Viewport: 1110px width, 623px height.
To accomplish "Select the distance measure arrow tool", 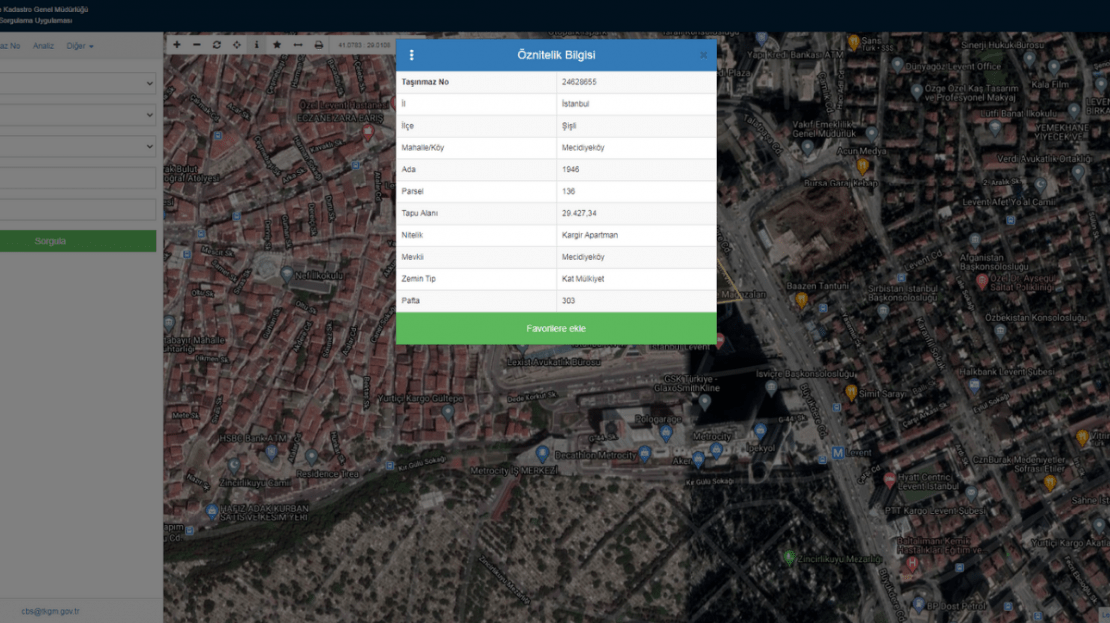I will 298,45.
